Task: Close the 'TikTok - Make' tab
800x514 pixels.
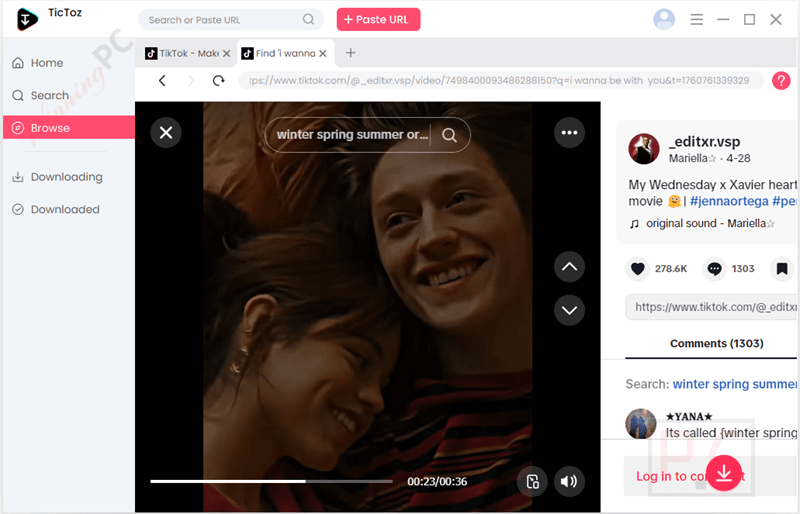Action: point(227,53)
